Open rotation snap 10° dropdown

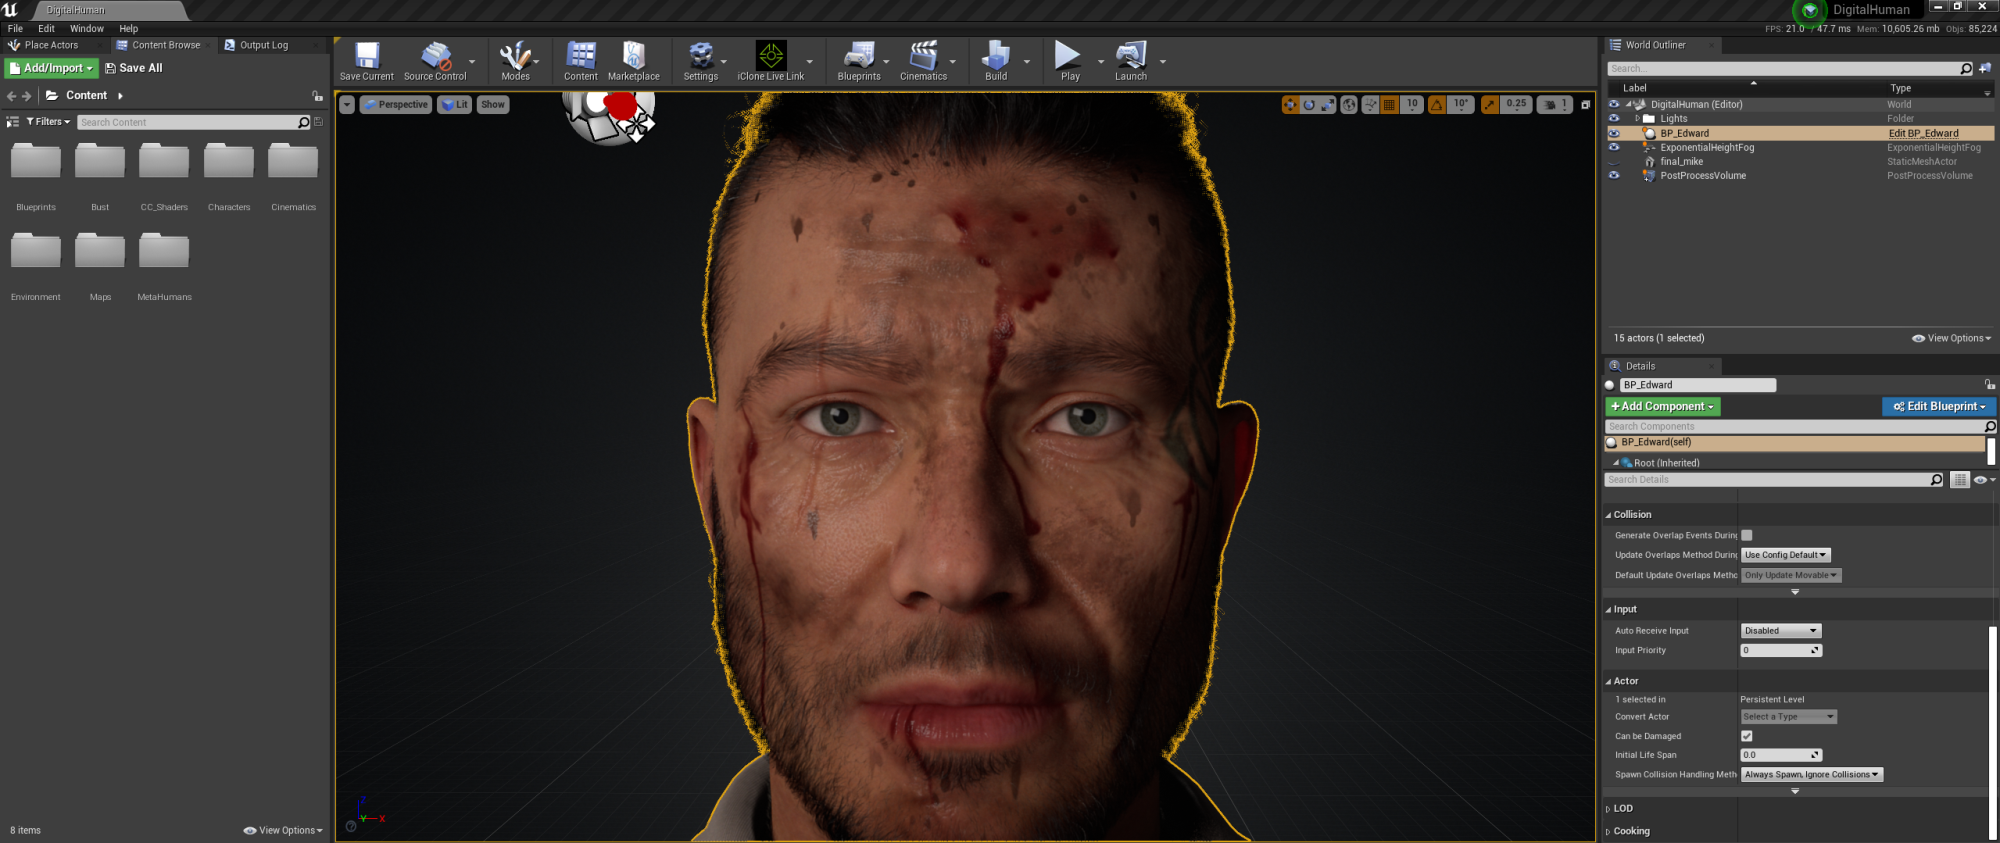tap(1461, 104)
